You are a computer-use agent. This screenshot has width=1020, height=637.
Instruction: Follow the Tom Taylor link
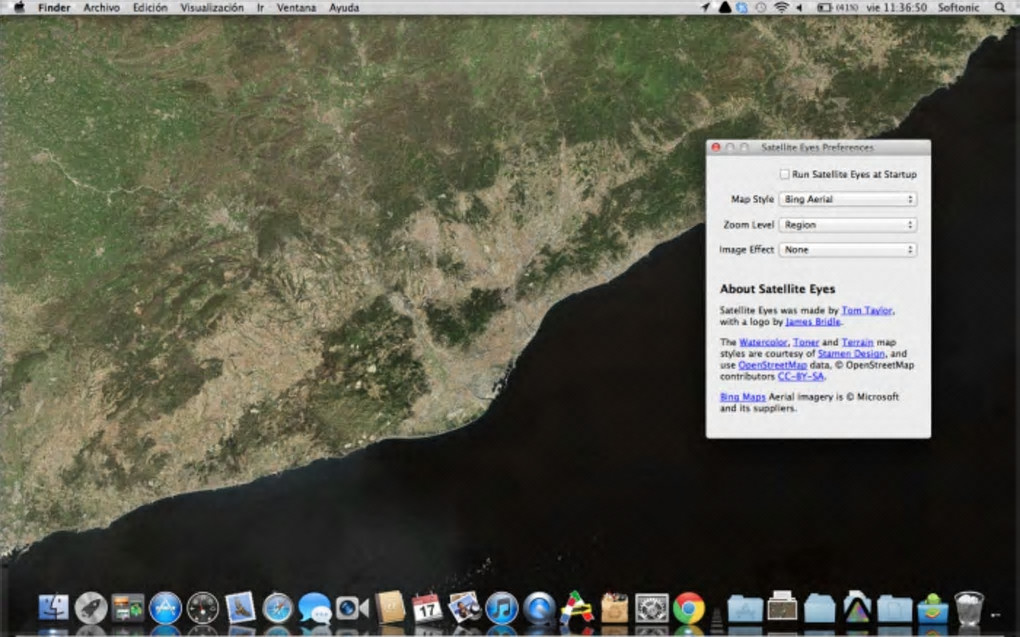click(866, 311)
